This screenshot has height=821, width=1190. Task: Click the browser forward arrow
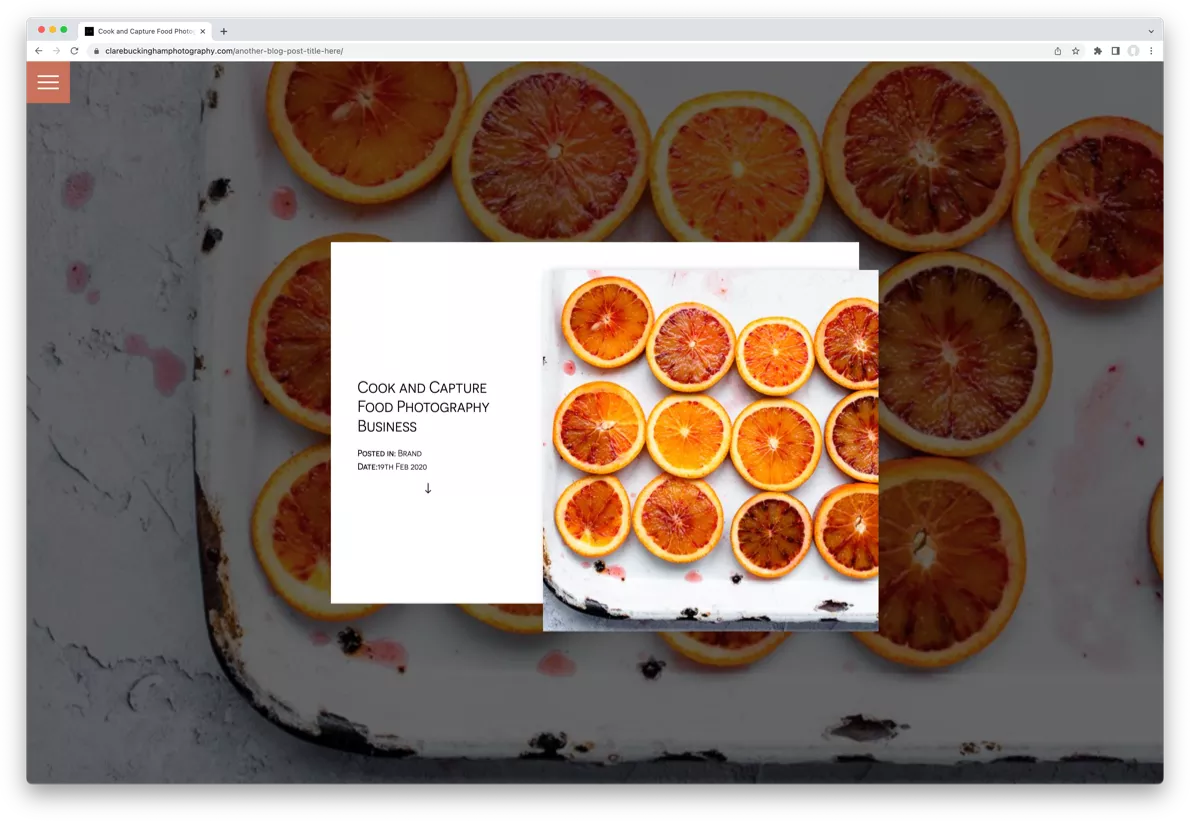coord(56,51)
